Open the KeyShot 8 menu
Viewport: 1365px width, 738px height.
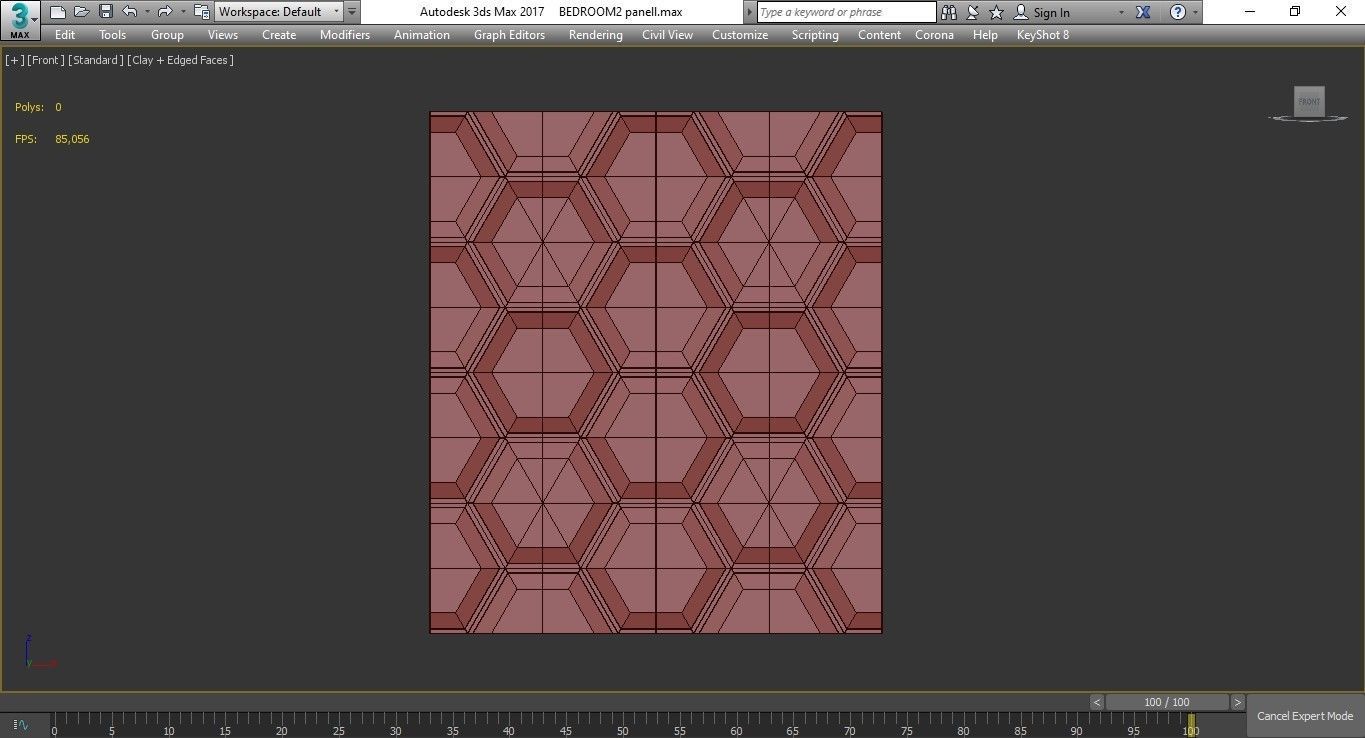(1043, 34)
